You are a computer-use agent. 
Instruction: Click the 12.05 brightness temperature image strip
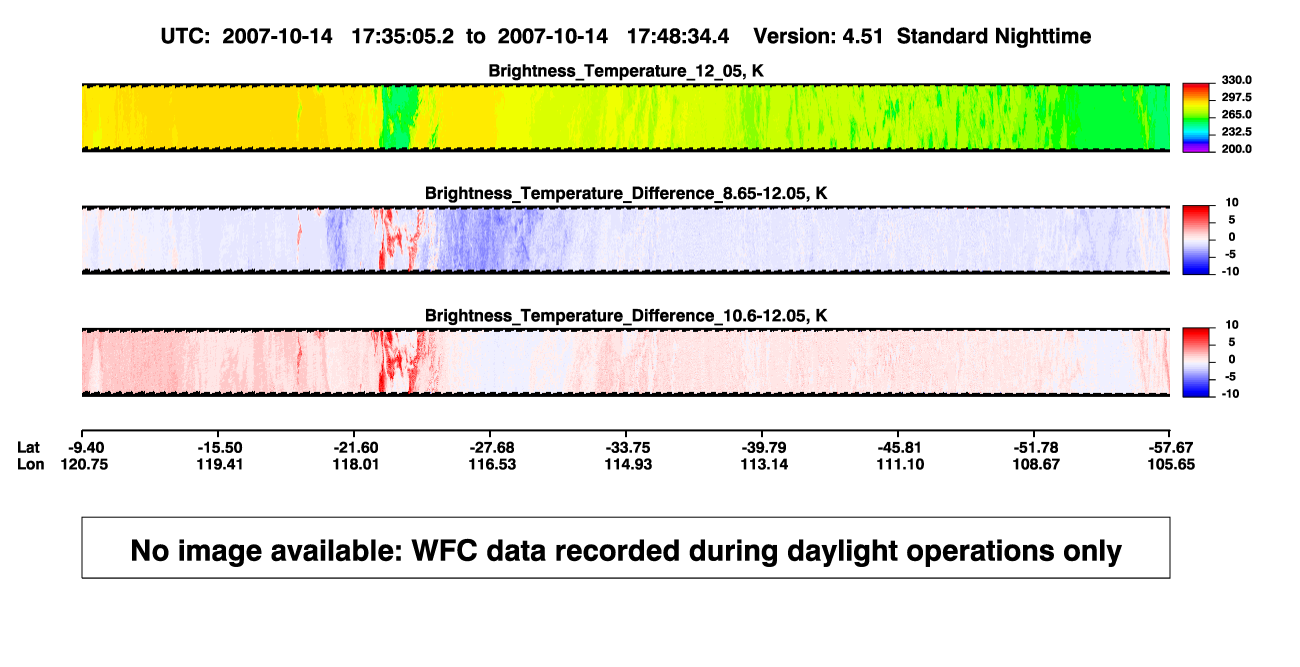(x=626, y=117)
